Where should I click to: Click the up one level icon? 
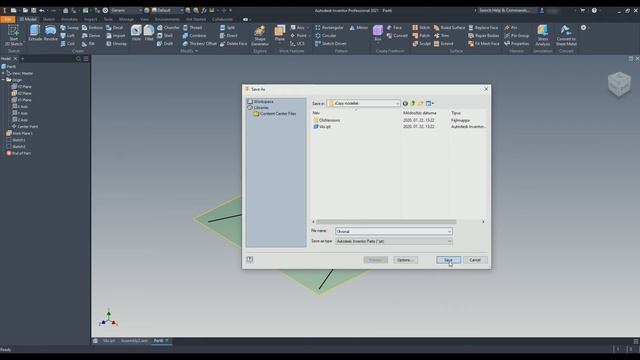point(413,103)
